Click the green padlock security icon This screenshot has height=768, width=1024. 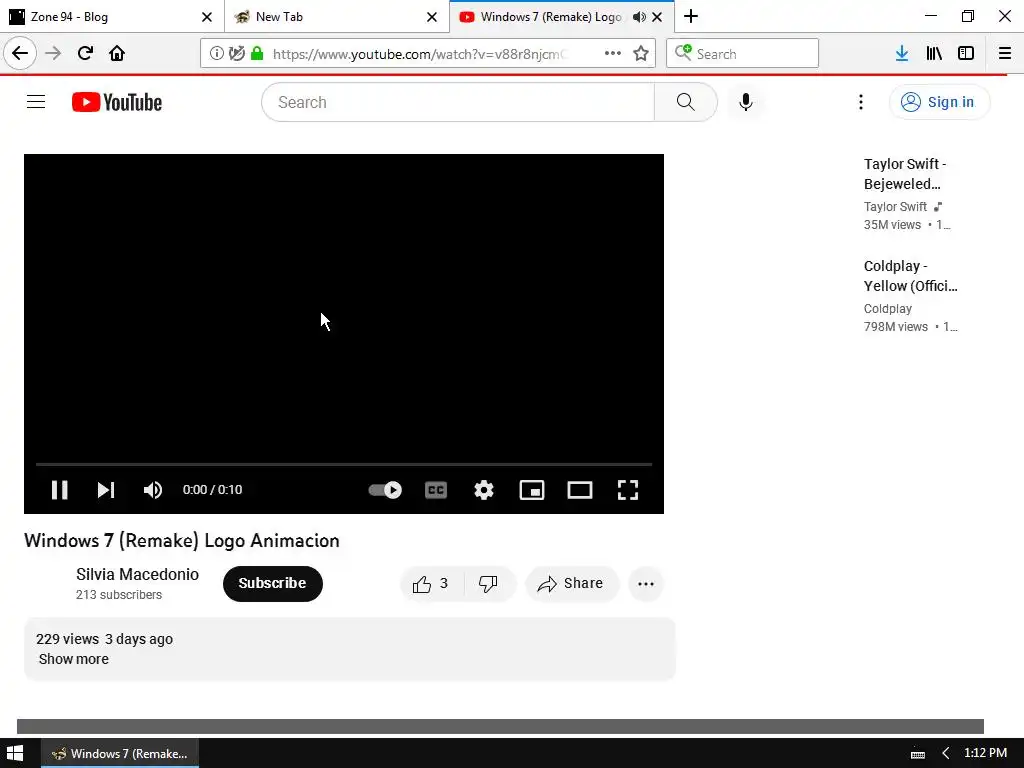[x=257, y=54]
